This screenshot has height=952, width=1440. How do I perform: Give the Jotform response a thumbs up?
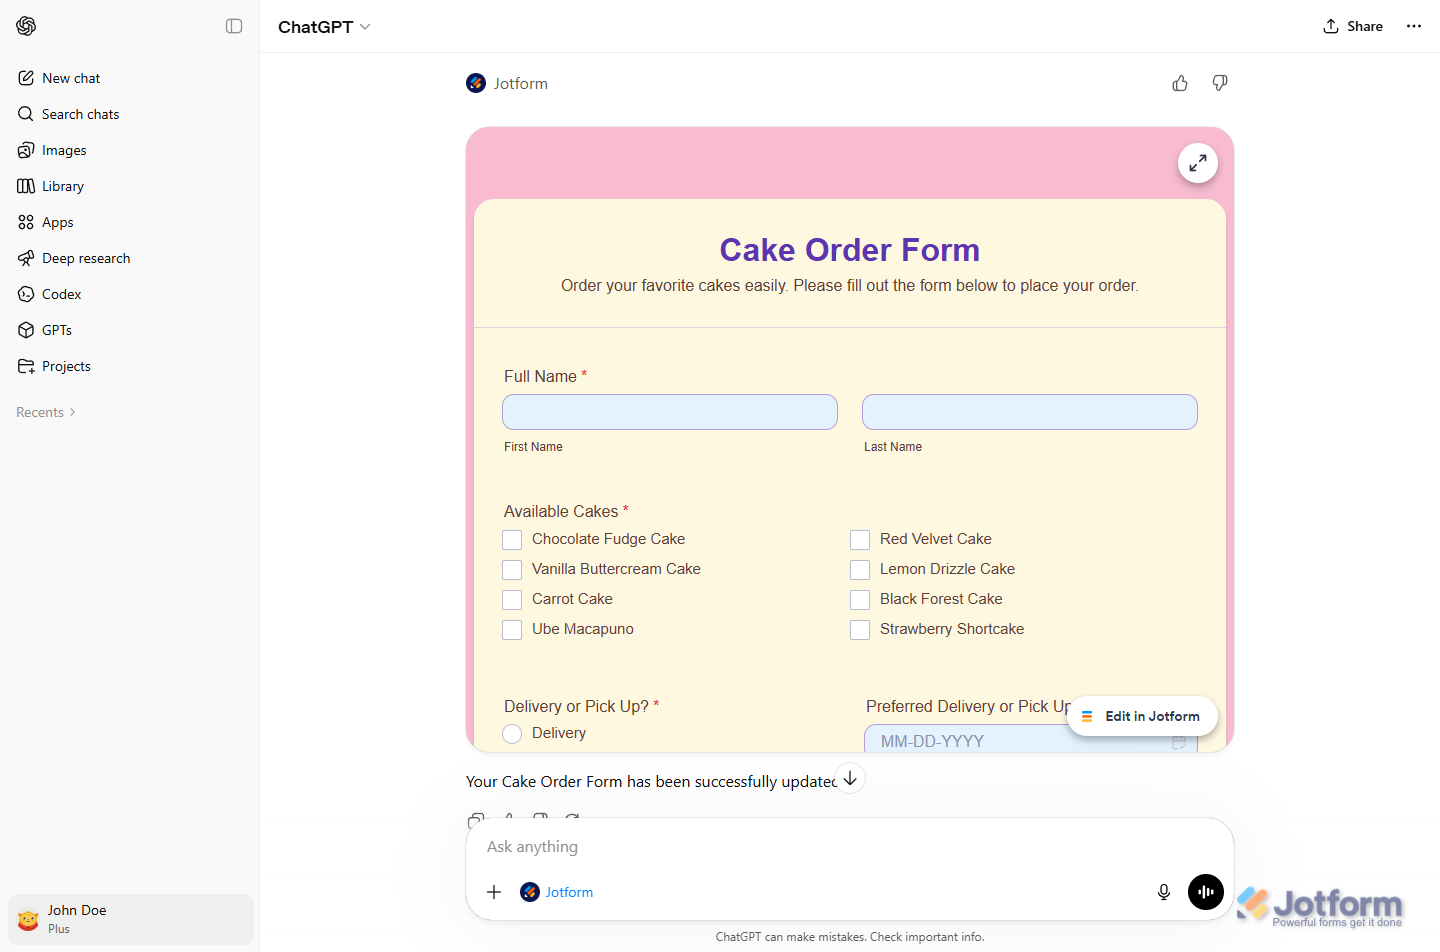click(1180, 83)
